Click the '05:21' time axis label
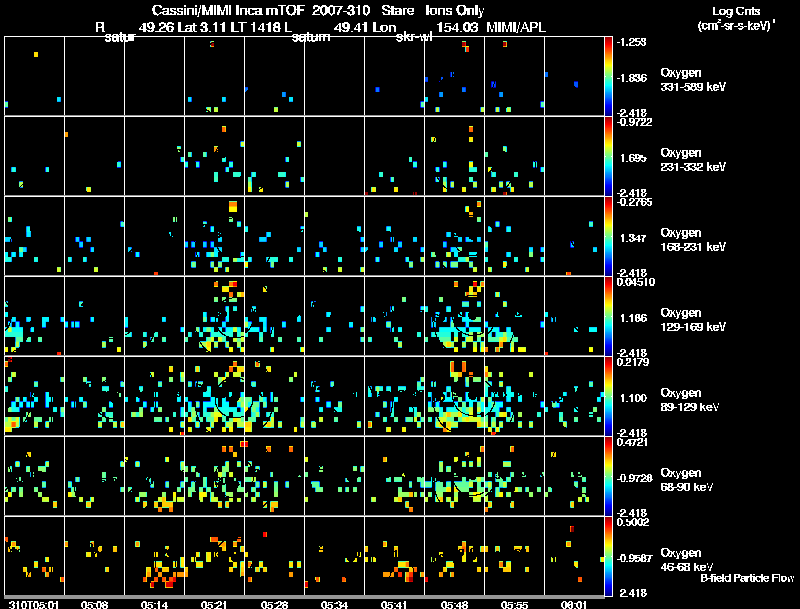 214,605
